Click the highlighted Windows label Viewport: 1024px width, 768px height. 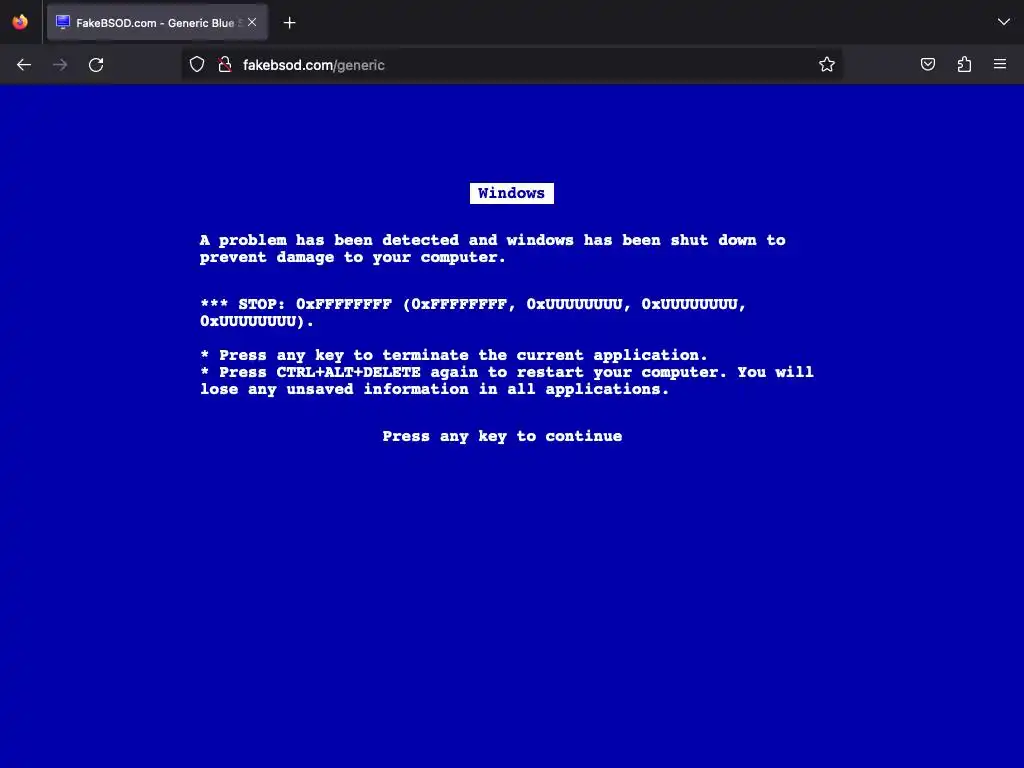coord(512,193)
